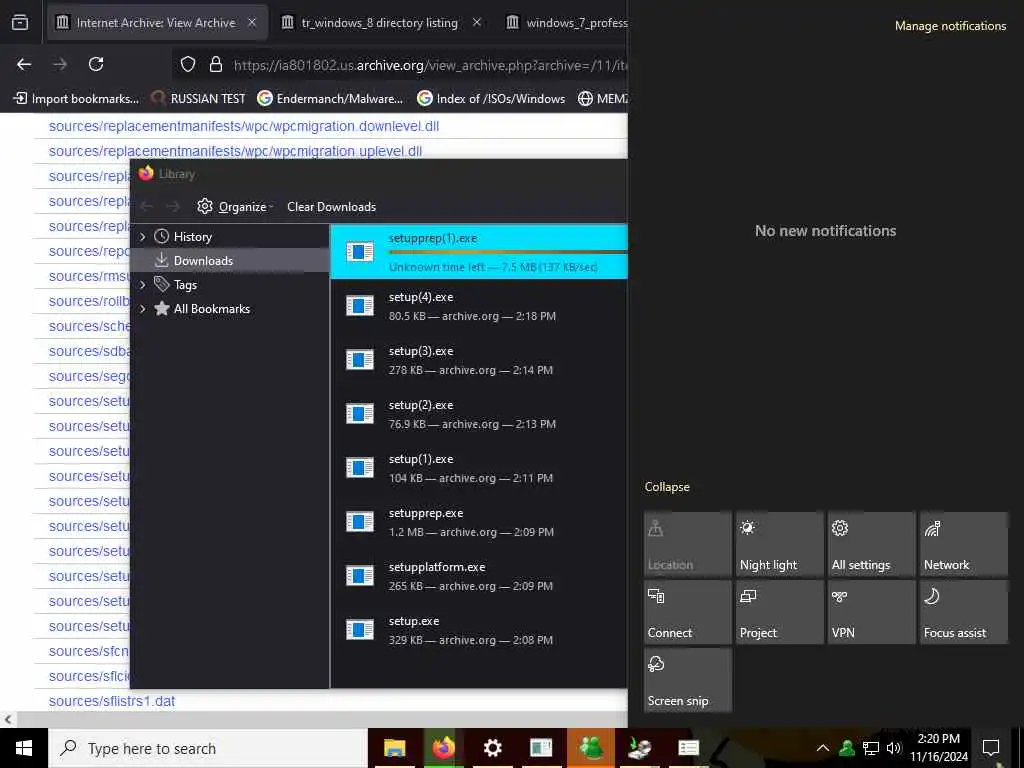Toggle Focus assist quick action
This screenshot has width=1024, height=768.
coord(964,612)
